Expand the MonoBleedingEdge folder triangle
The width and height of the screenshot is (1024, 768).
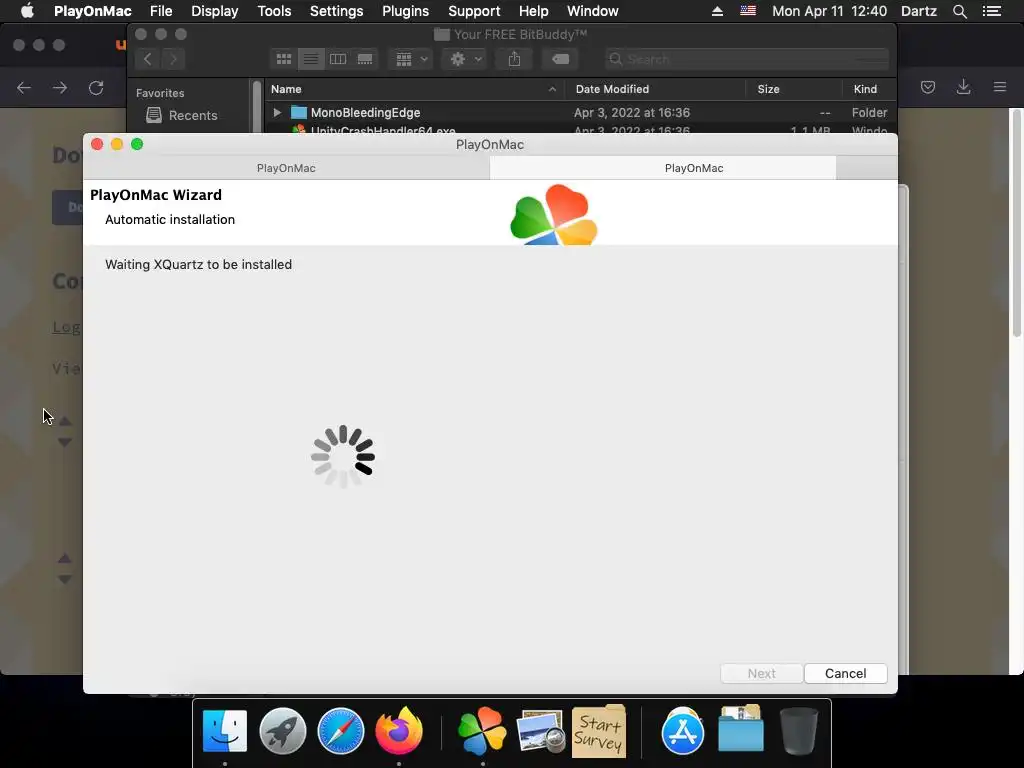pos(277,112)
